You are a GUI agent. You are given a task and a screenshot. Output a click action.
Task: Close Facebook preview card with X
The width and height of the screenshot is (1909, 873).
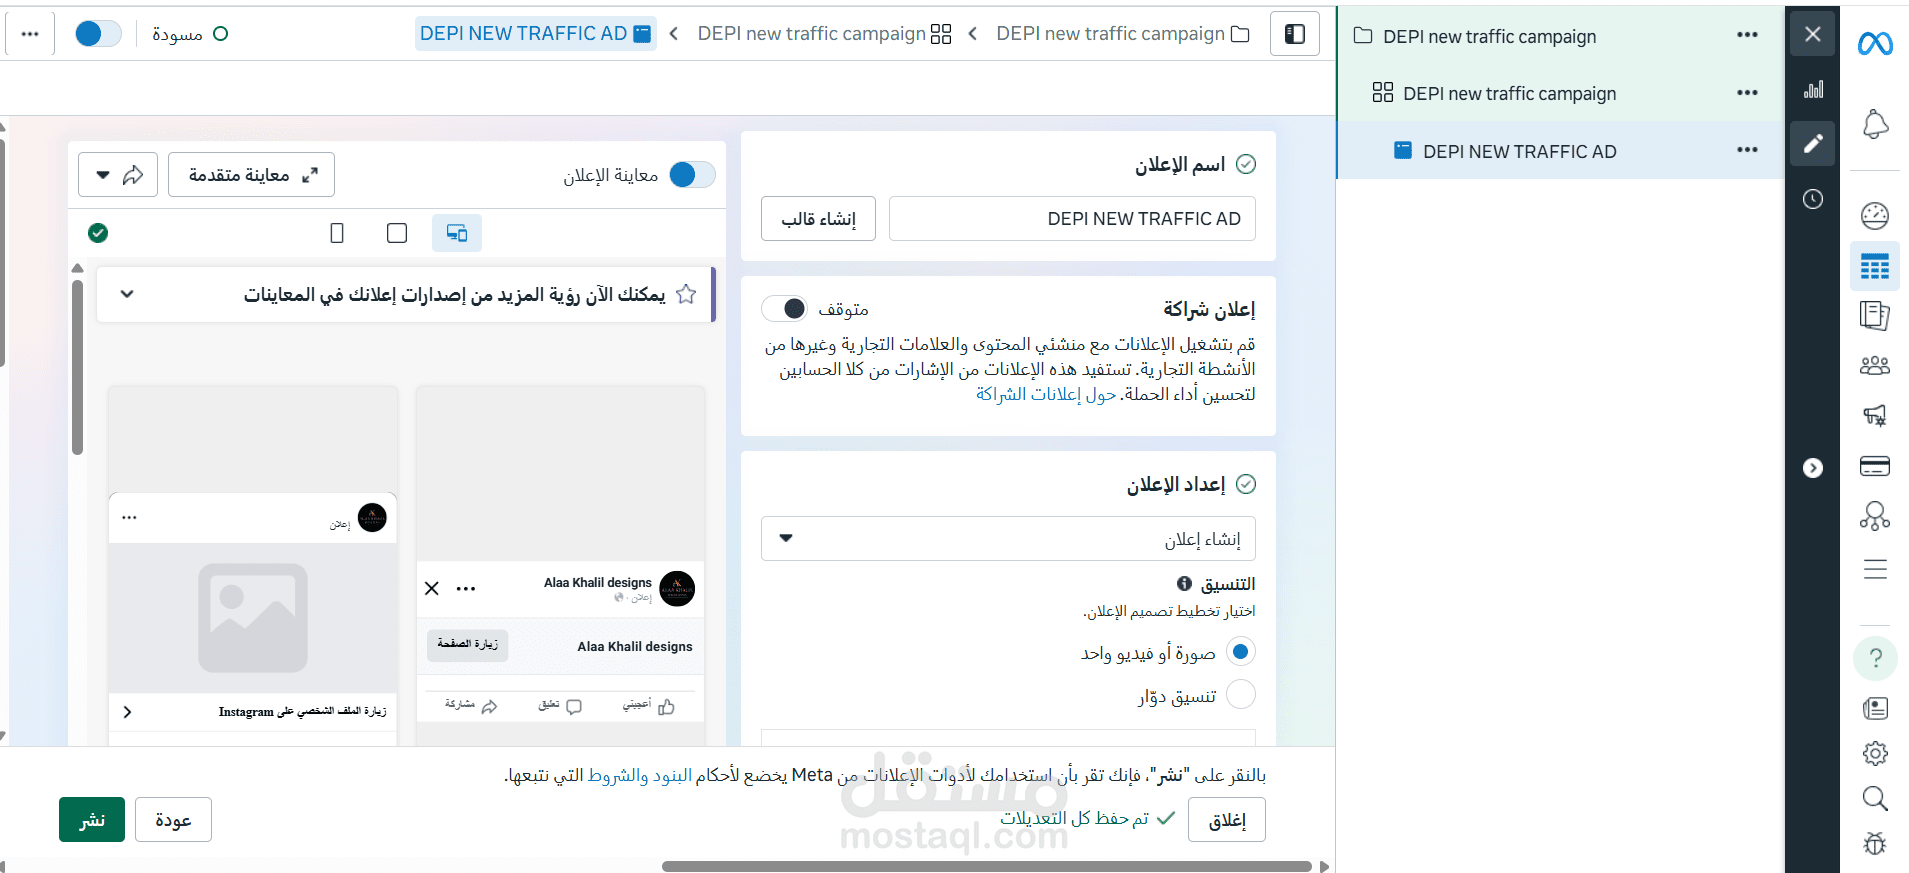coord(432,588)
